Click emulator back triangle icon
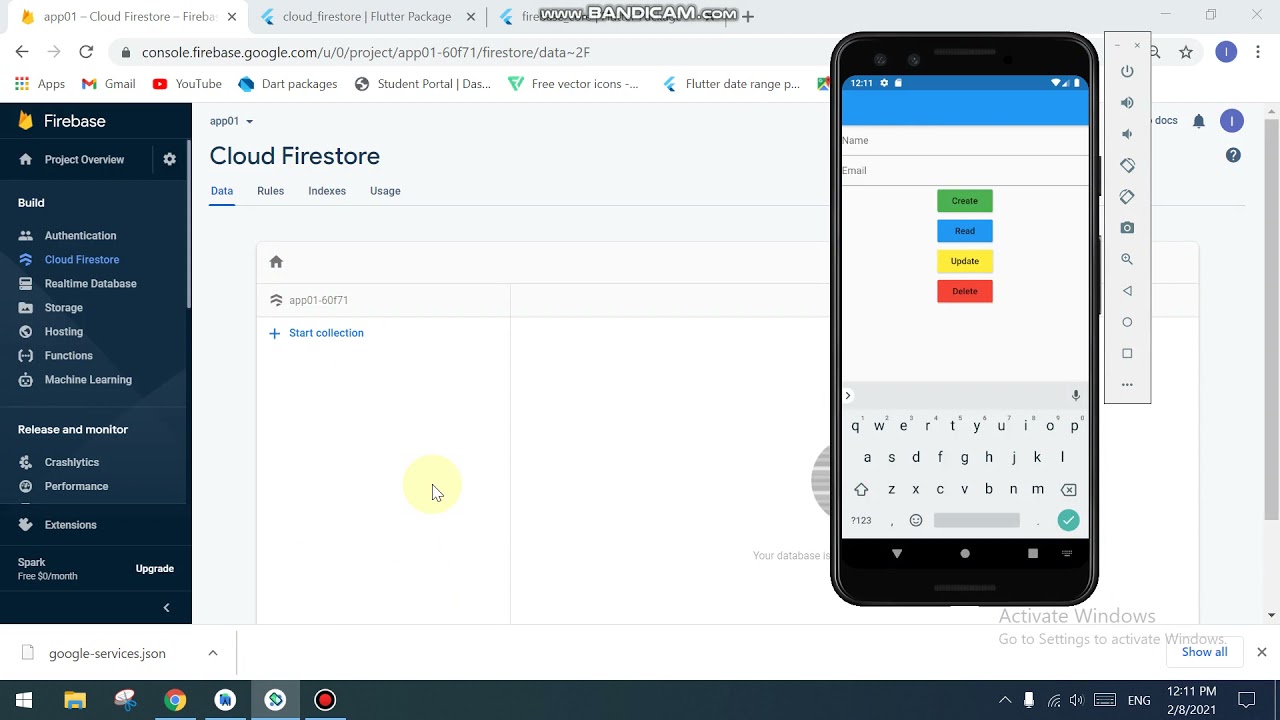 [1127, 291]
